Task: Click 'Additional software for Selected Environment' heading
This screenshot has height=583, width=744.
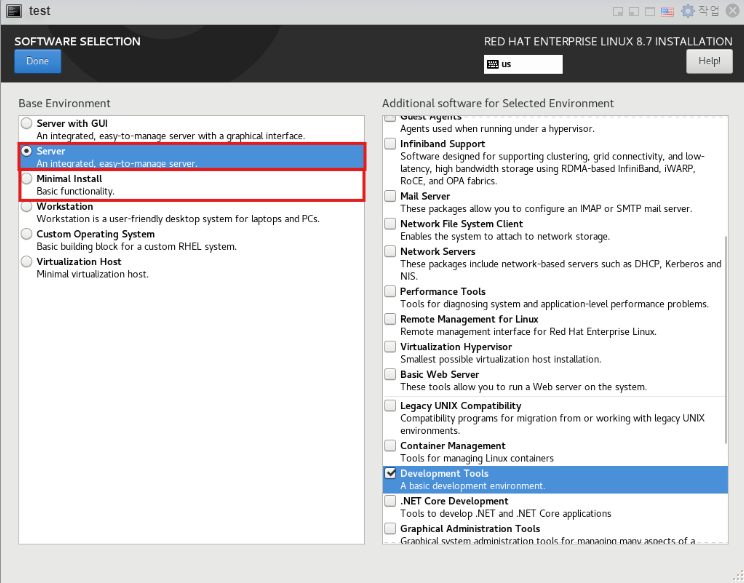Action: [x=498, y=103]
